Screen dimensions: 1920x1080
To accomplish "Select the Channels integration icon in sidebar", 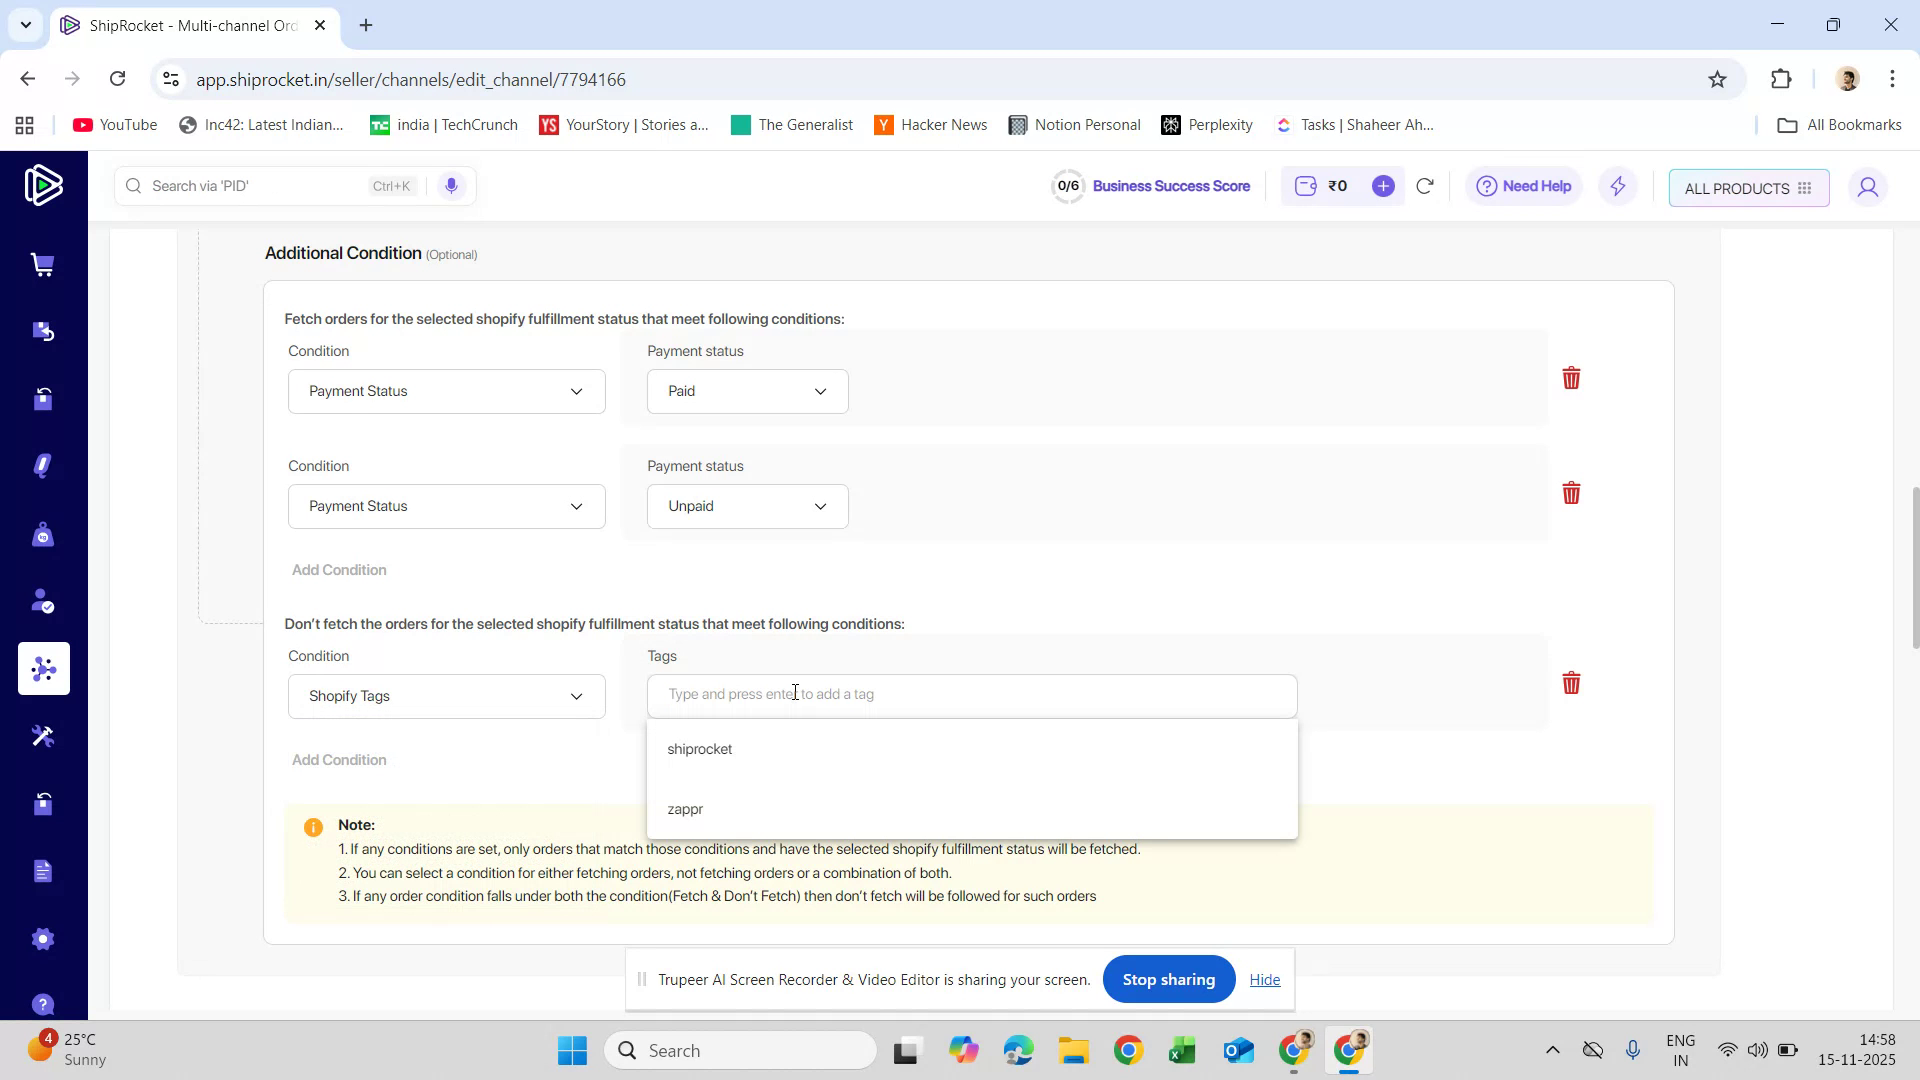I will [43, 668].
